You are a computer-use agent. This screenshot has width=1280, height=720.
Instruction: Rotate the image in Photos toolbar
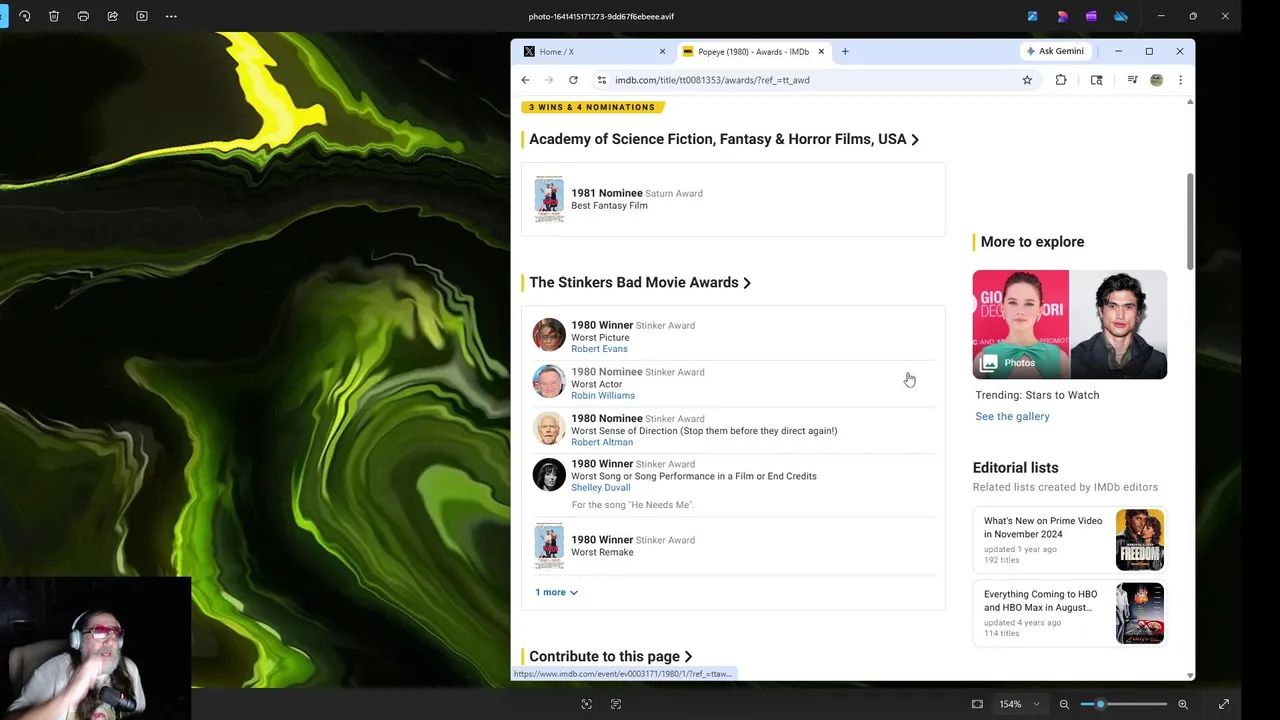[25, 16]
